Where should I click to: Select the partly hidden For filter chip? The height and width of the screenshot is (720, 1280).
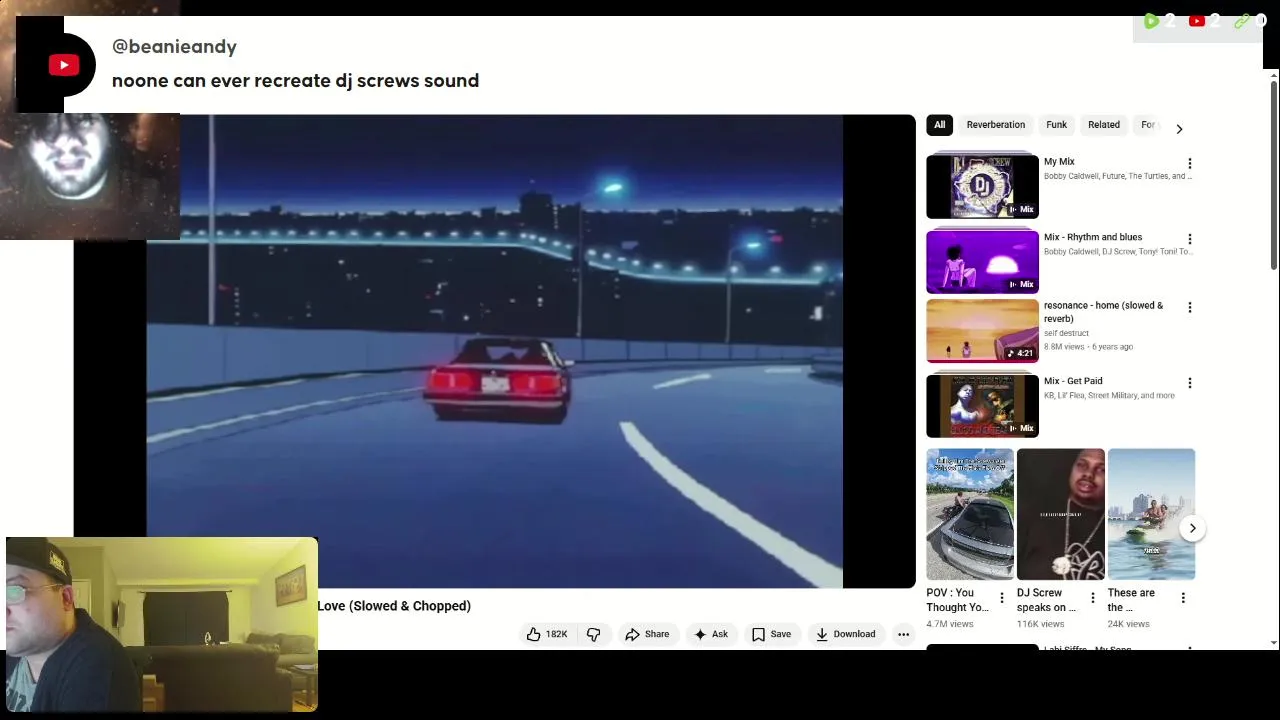click(1149, 125)
